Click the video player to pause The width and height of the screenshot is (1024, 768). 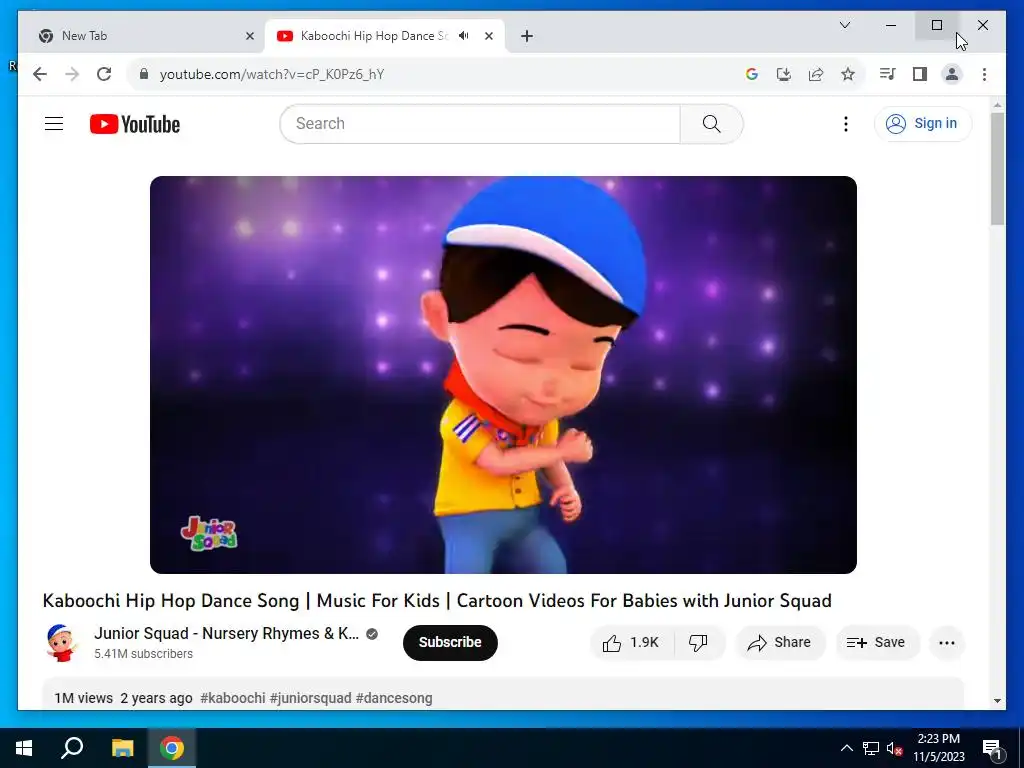coord(503,374)
